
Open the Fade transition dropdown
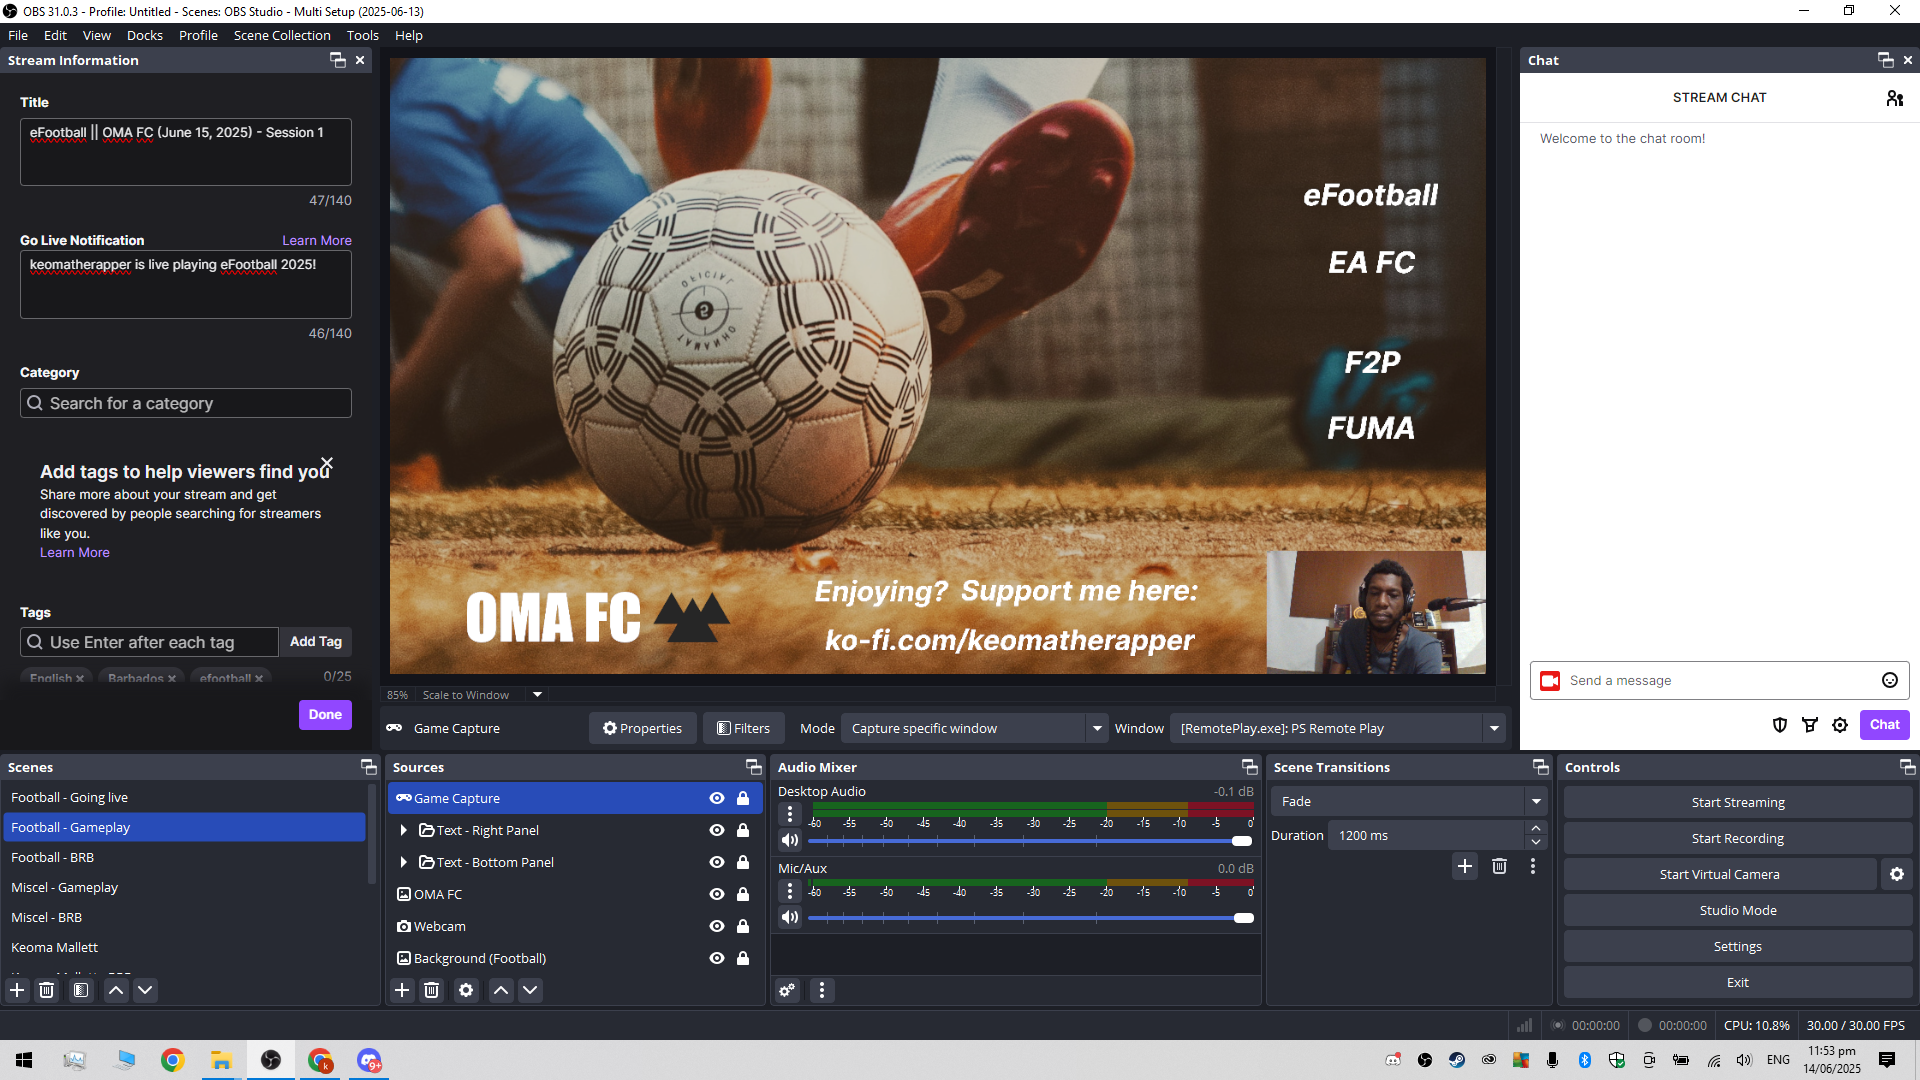click(x=1536, y=802)
